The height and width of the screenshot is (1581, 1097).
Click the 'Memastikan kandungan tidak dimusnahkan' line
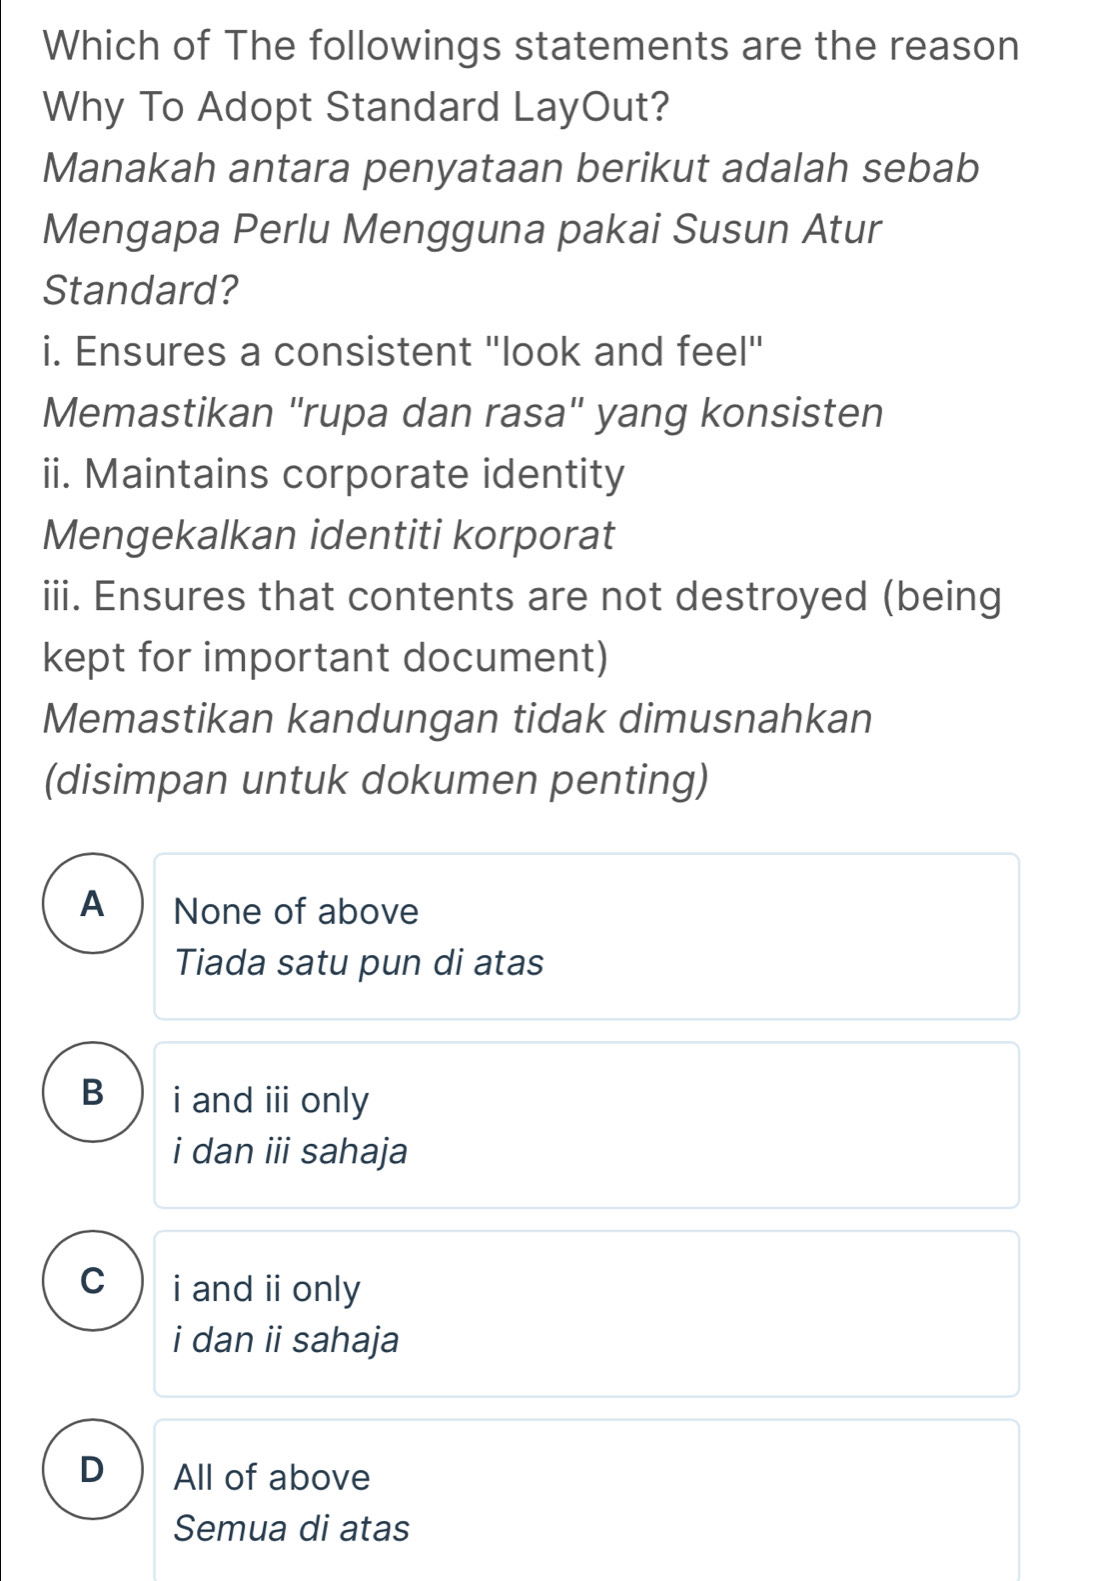coord(457,719)
